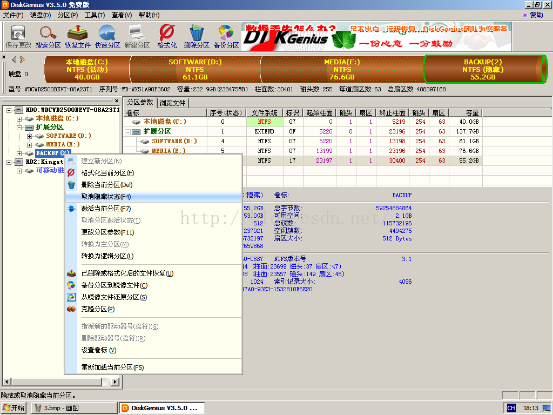Screen dimensions: 553x415
Task: Choose 取消隐藏状态(F4) in context menu
Action: tap(154, 196)
